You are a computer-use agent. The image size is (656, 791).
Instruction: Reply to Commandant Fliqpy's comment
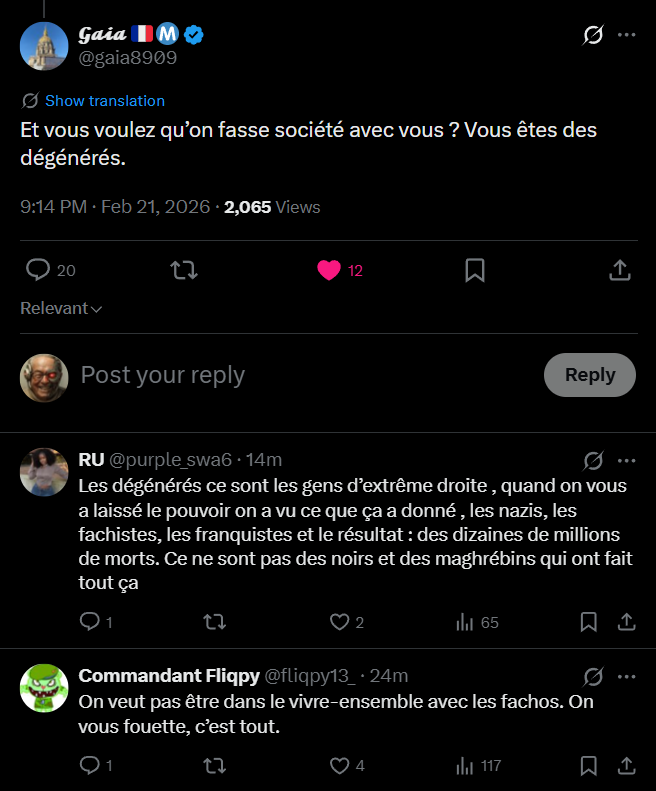point(89,766)
